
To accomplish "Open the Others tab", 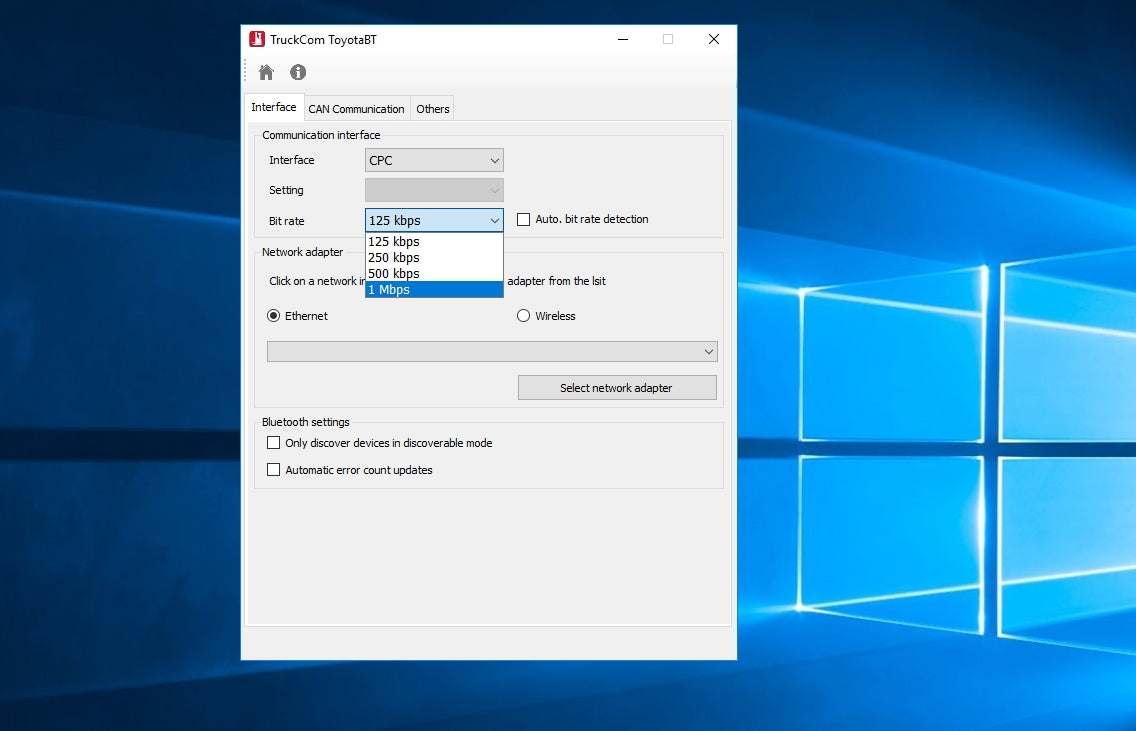I will click(x=433, y=109).
